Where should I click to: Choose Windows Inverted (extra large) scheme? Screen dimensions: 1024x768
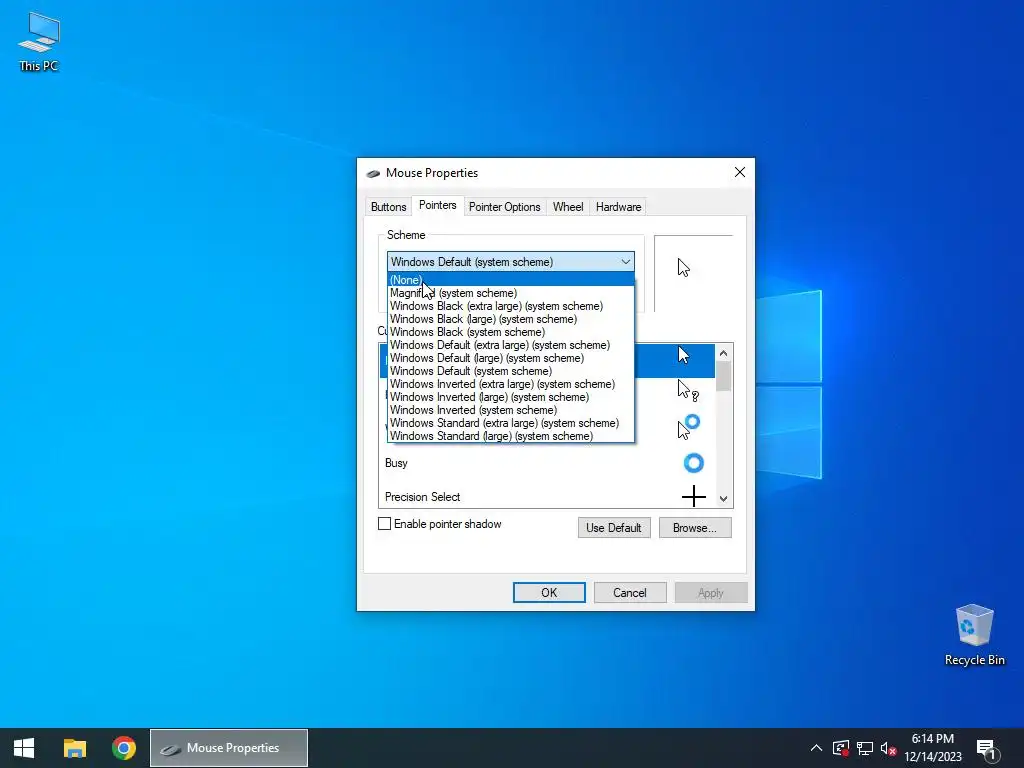(x=511, y=384)
